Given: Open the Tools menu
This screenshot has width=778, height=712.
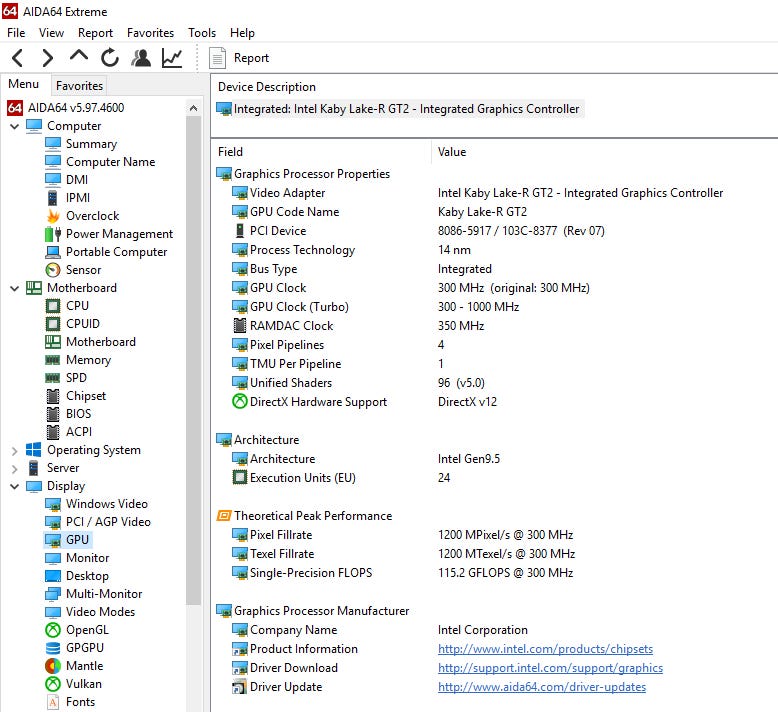Looking at the screenshot, I should [202, 33].
